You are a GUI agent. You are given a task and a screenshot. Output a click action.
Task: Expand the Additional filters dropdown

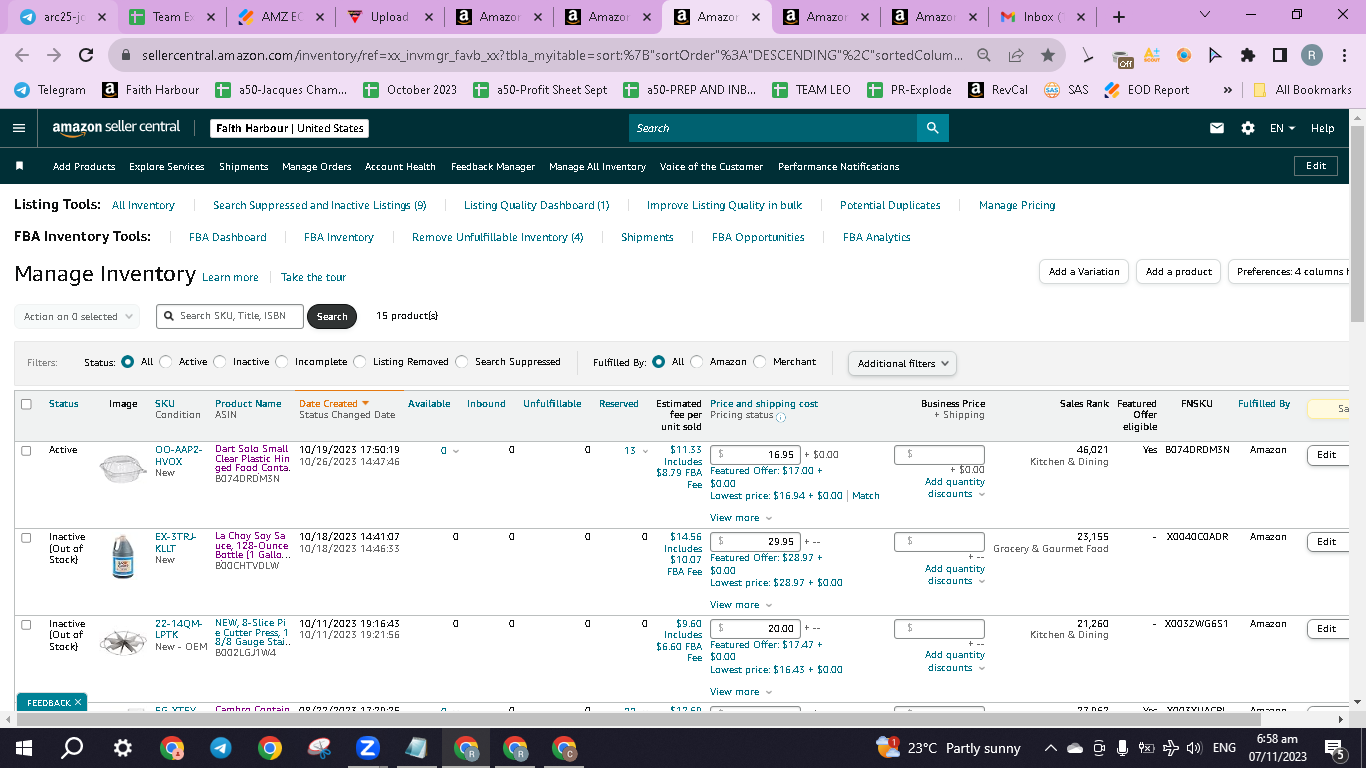pyautogui.click(x=902, y=363)
